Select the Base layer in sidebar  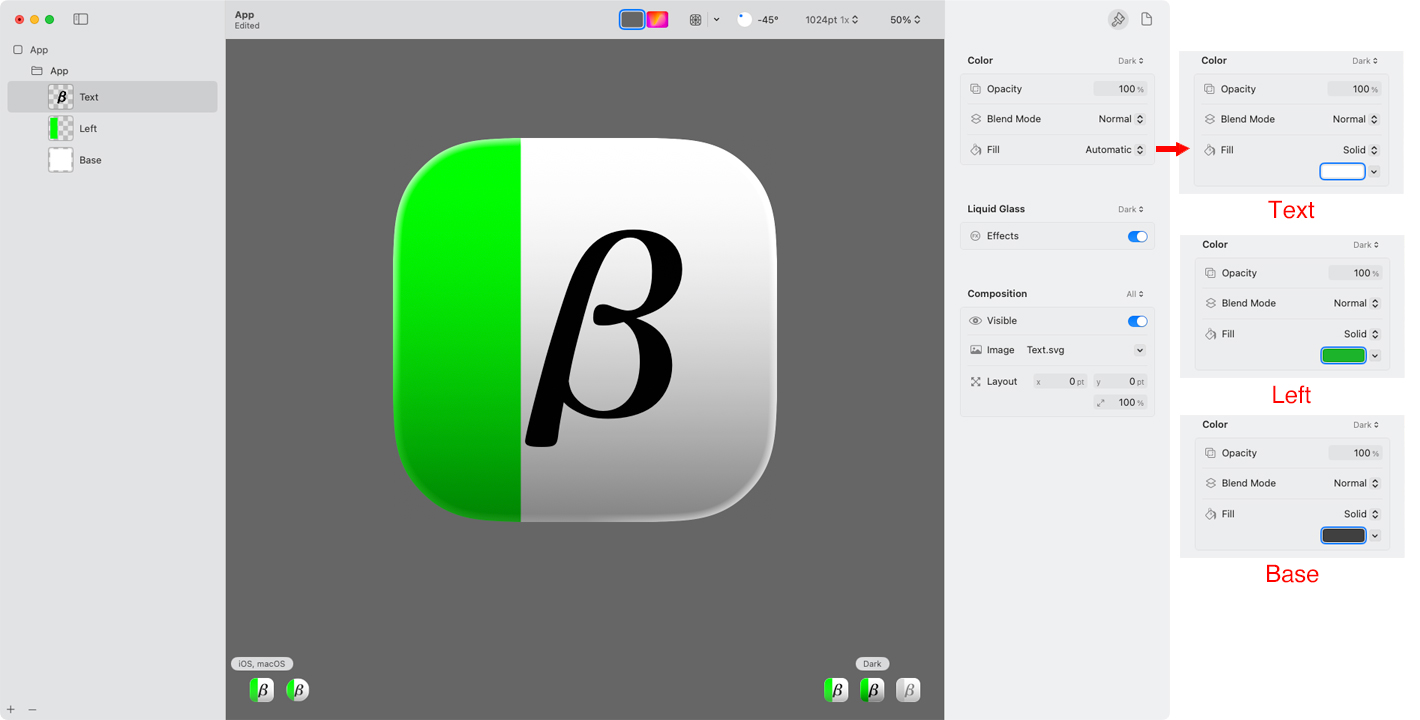[x=90, y=160]
